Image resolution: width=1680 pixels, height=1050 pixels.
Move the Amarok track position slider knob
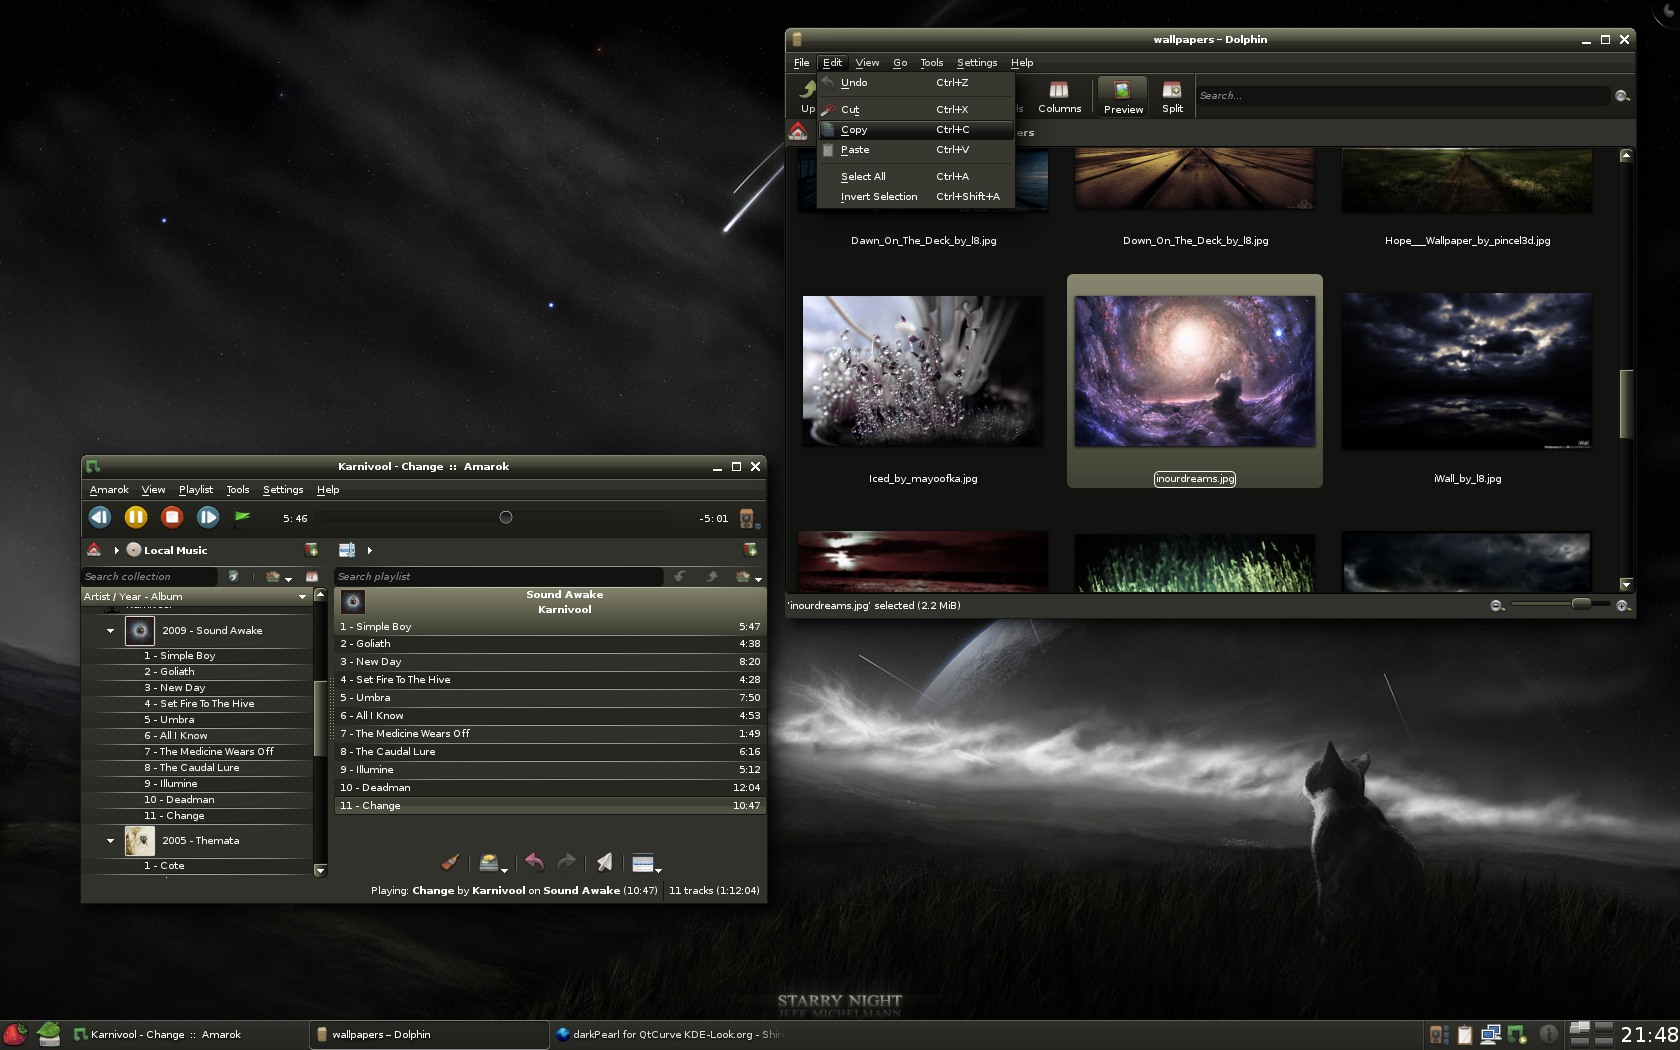[x=506, y=517]
